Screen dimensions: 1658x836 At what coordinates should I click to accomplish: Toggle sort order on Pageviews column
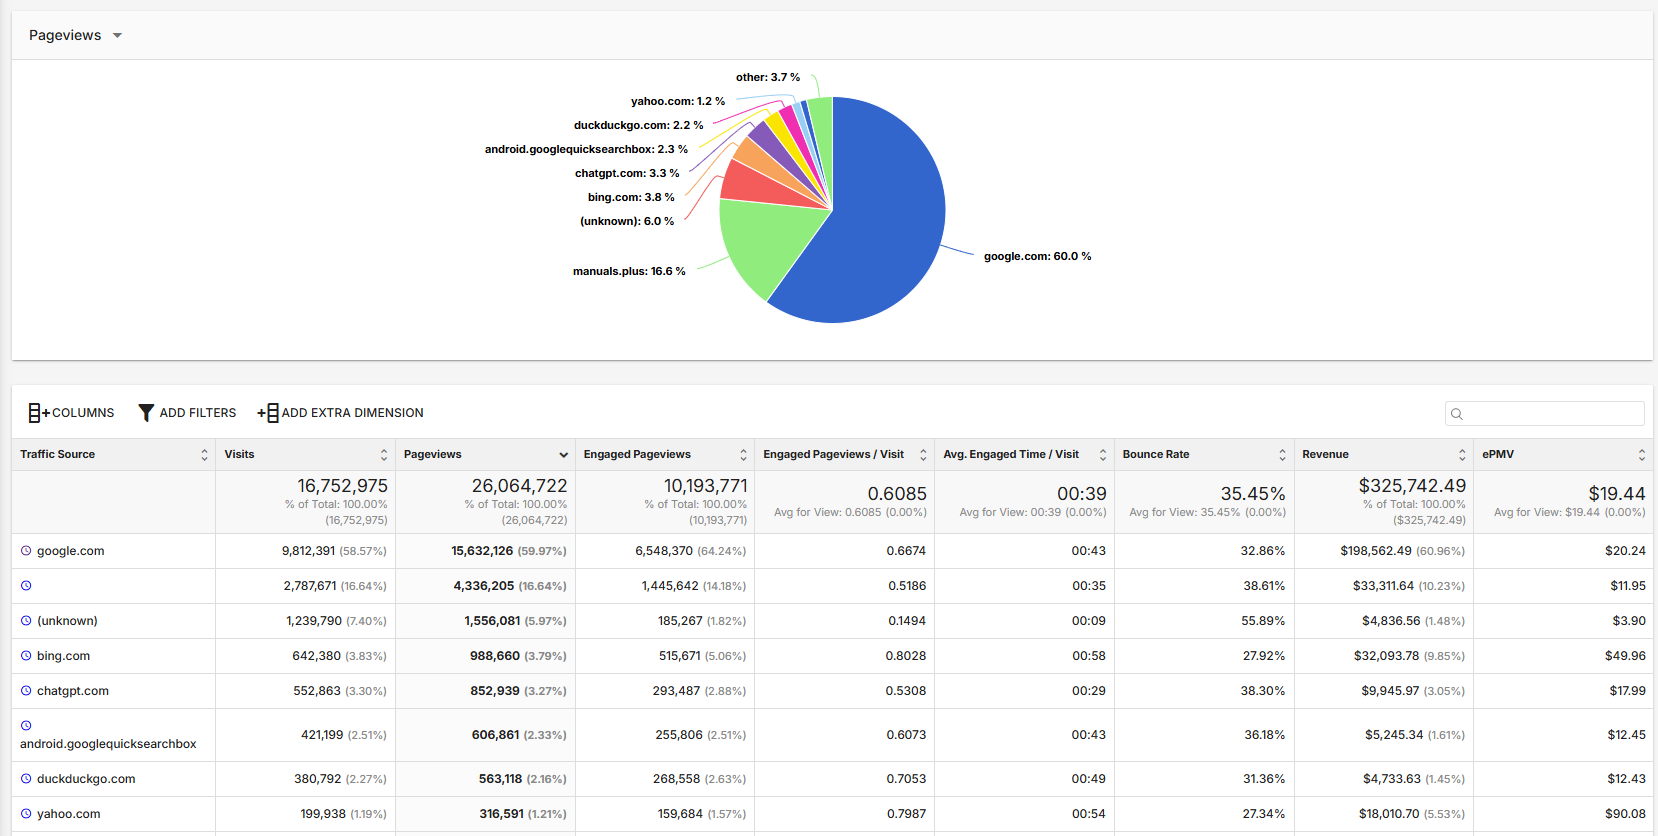tap(564, 455)
